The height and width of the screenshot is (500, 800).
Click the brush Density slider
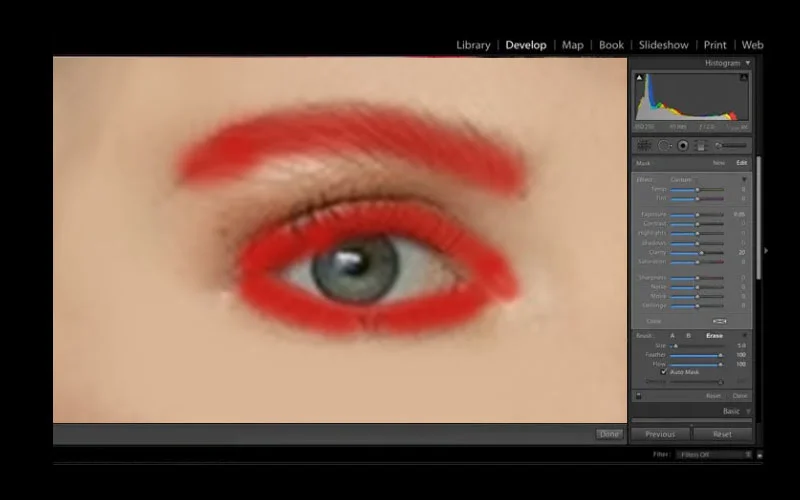(x=697, y=382)
